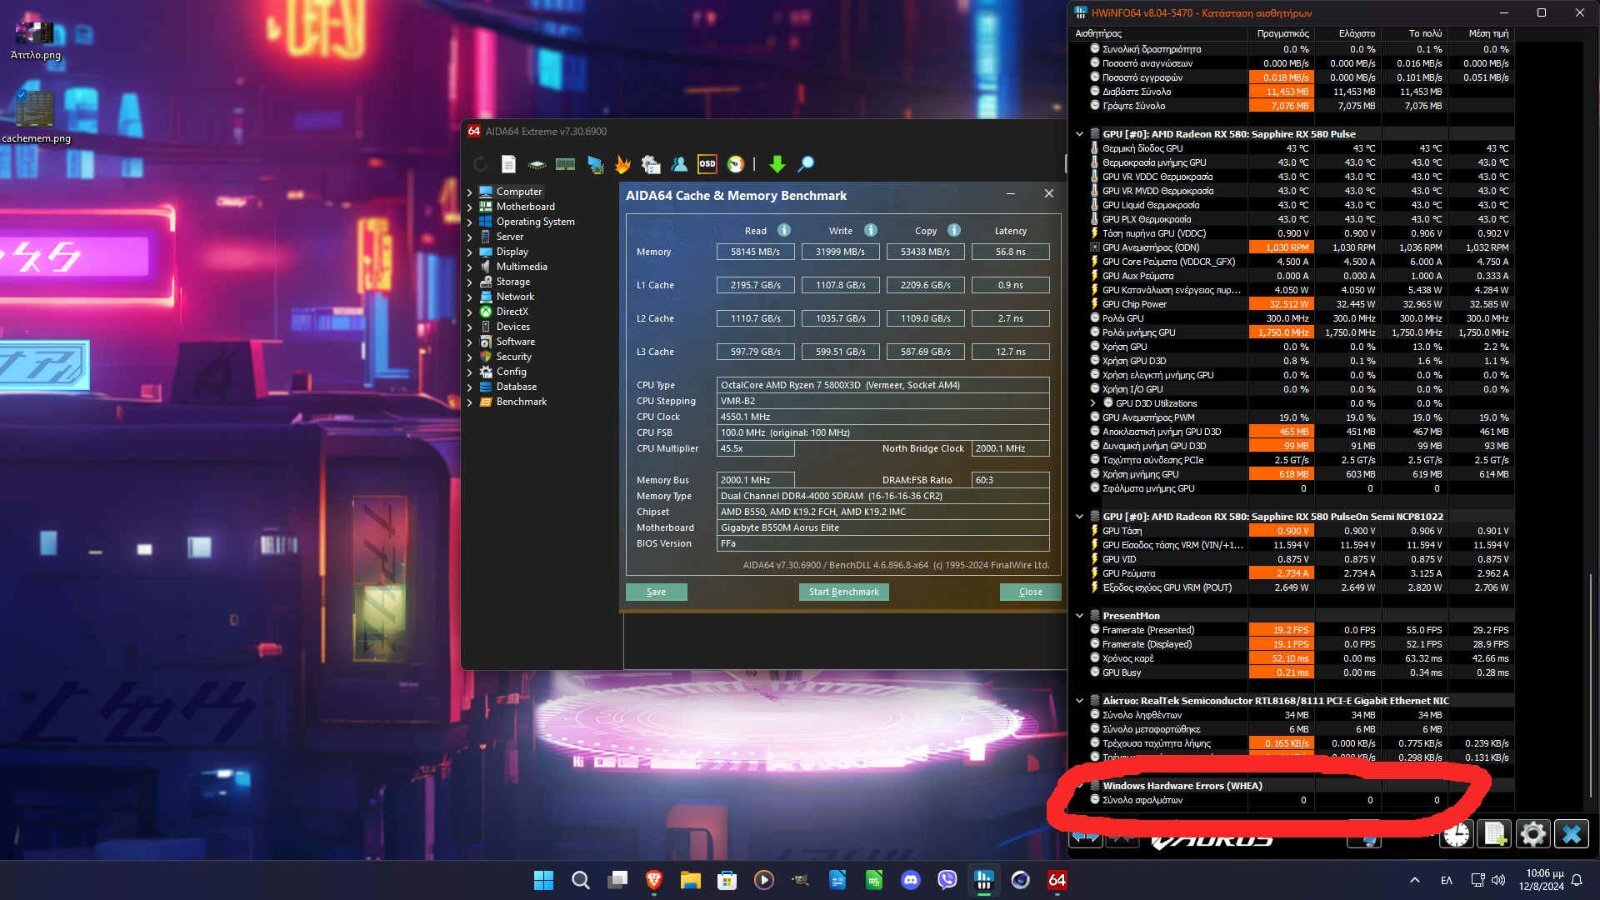The image size is (1600, 900).
Task: Click the blue monitor network icon in AIDA64 toolbar
Action: pos(595,164)
